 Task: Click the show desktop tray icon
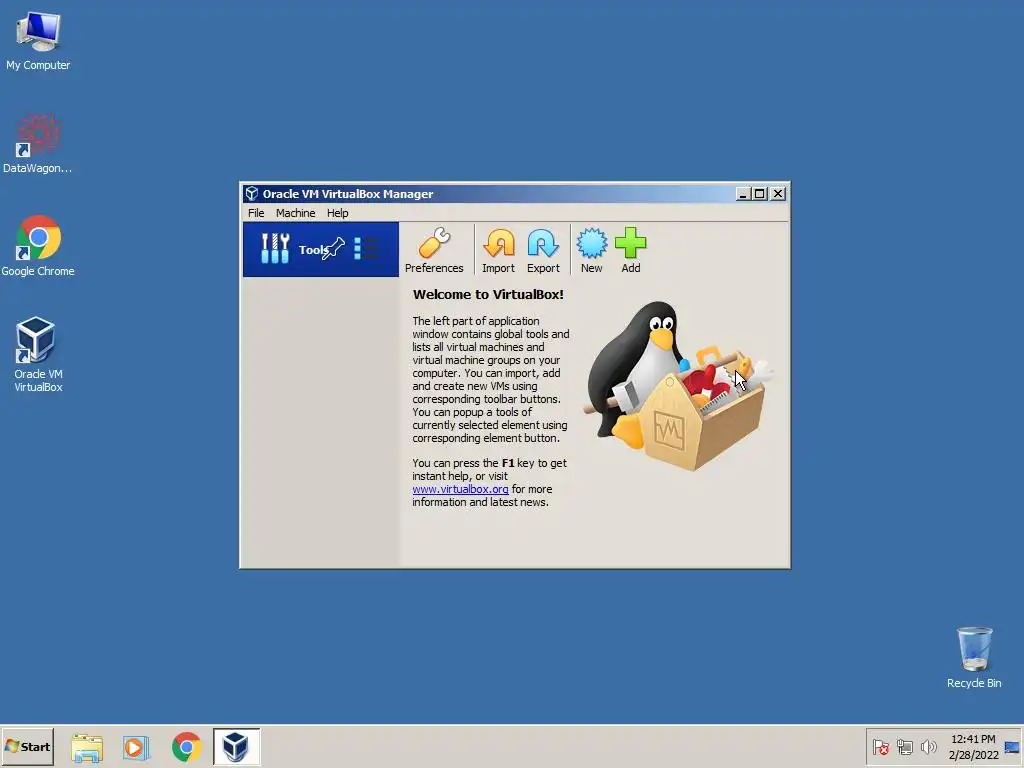tap(1012, 747)
